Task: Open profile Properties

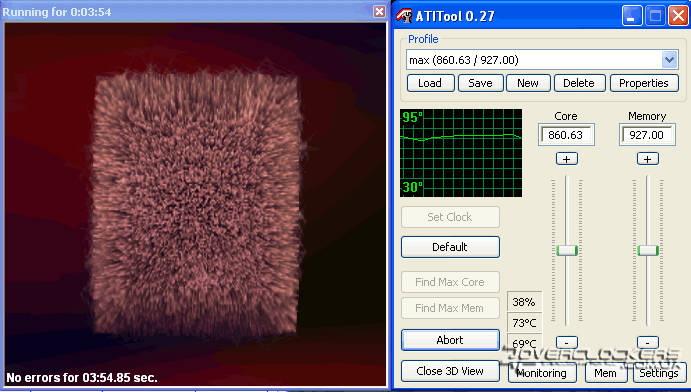Action: [x=644, y=83]
